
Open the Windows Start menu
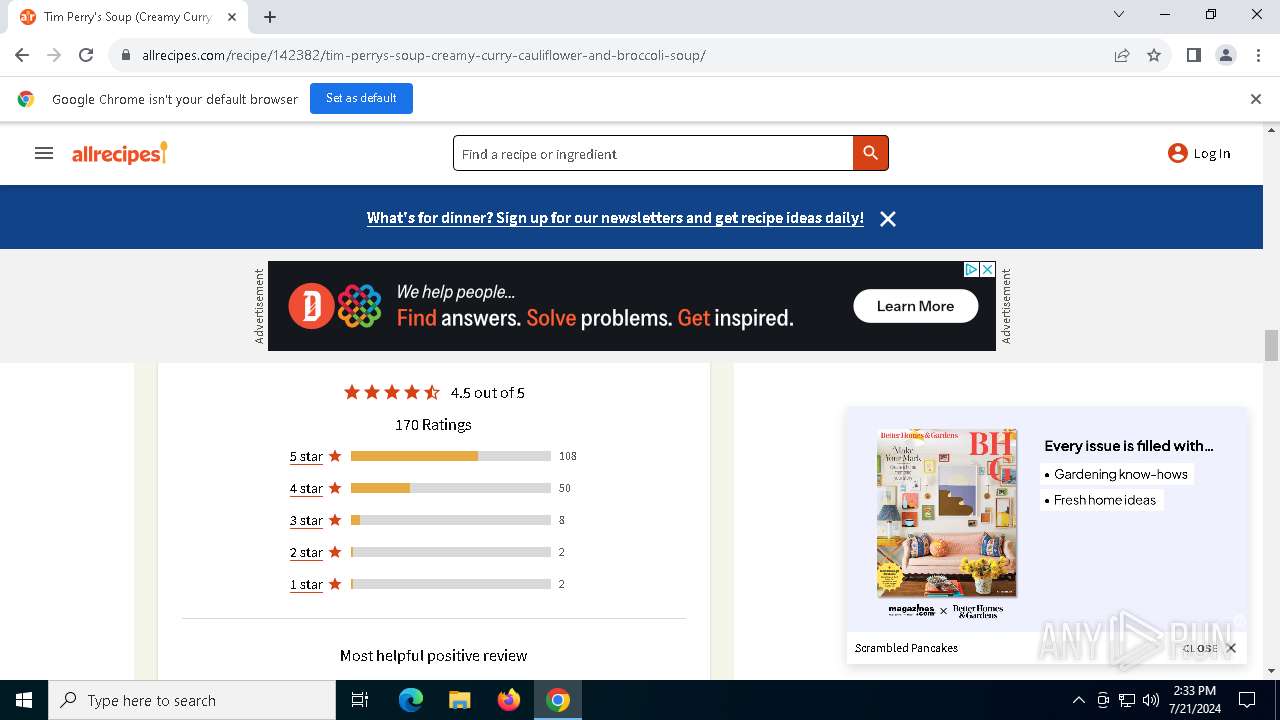point(24,700)
